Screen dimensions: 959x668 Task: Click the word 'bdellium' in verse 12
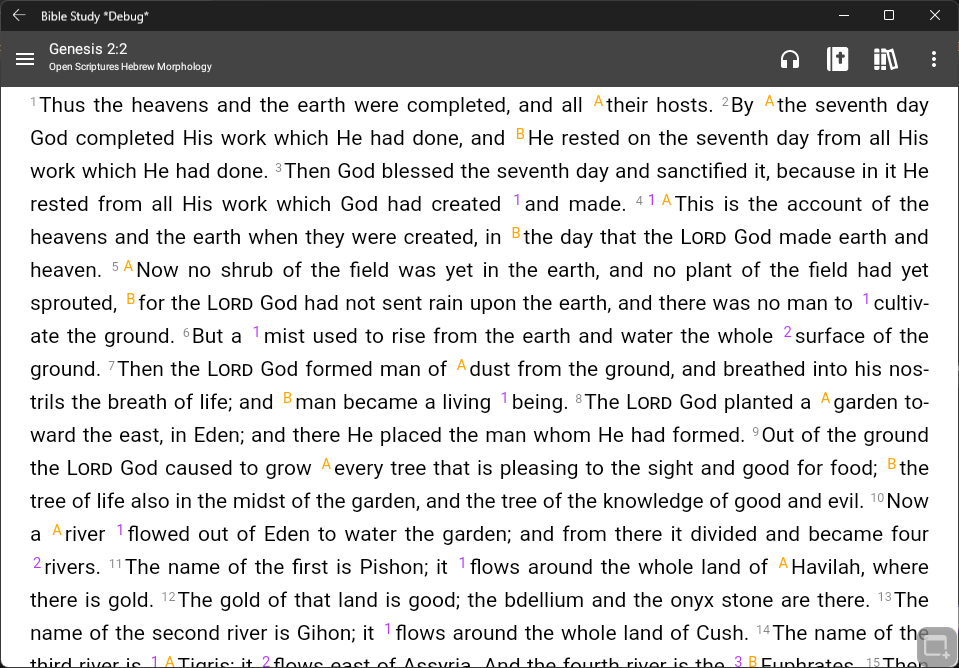click(x=542, y=600)
